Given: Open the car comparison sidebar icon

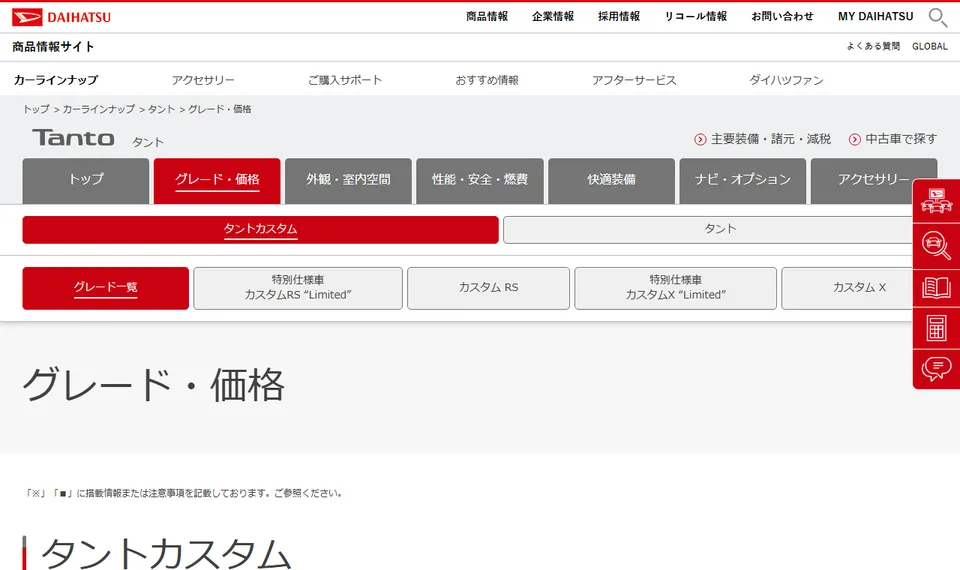Looking at the screenshot, I should click(936, 201).
